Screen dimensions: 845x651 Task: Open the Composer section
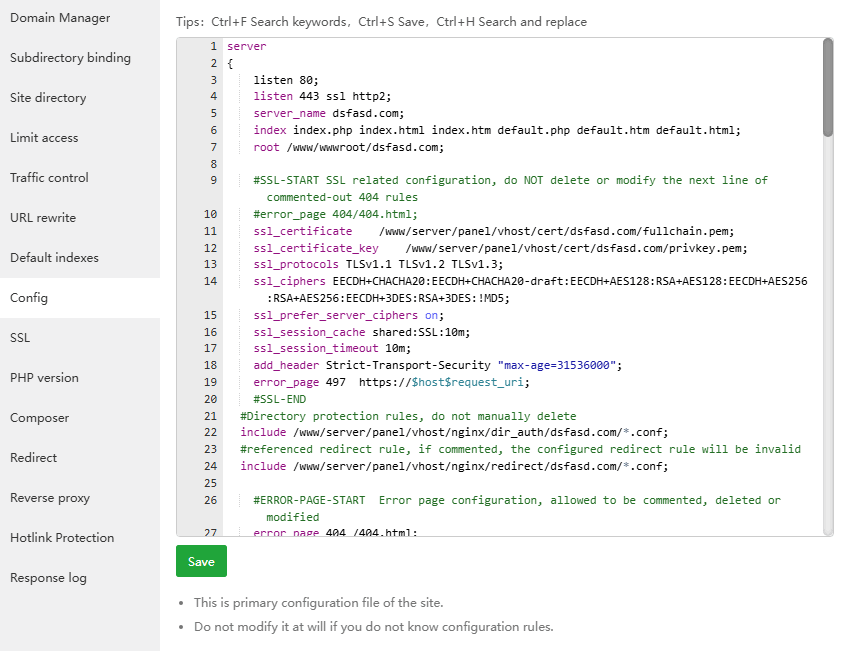tap(39, 418)
